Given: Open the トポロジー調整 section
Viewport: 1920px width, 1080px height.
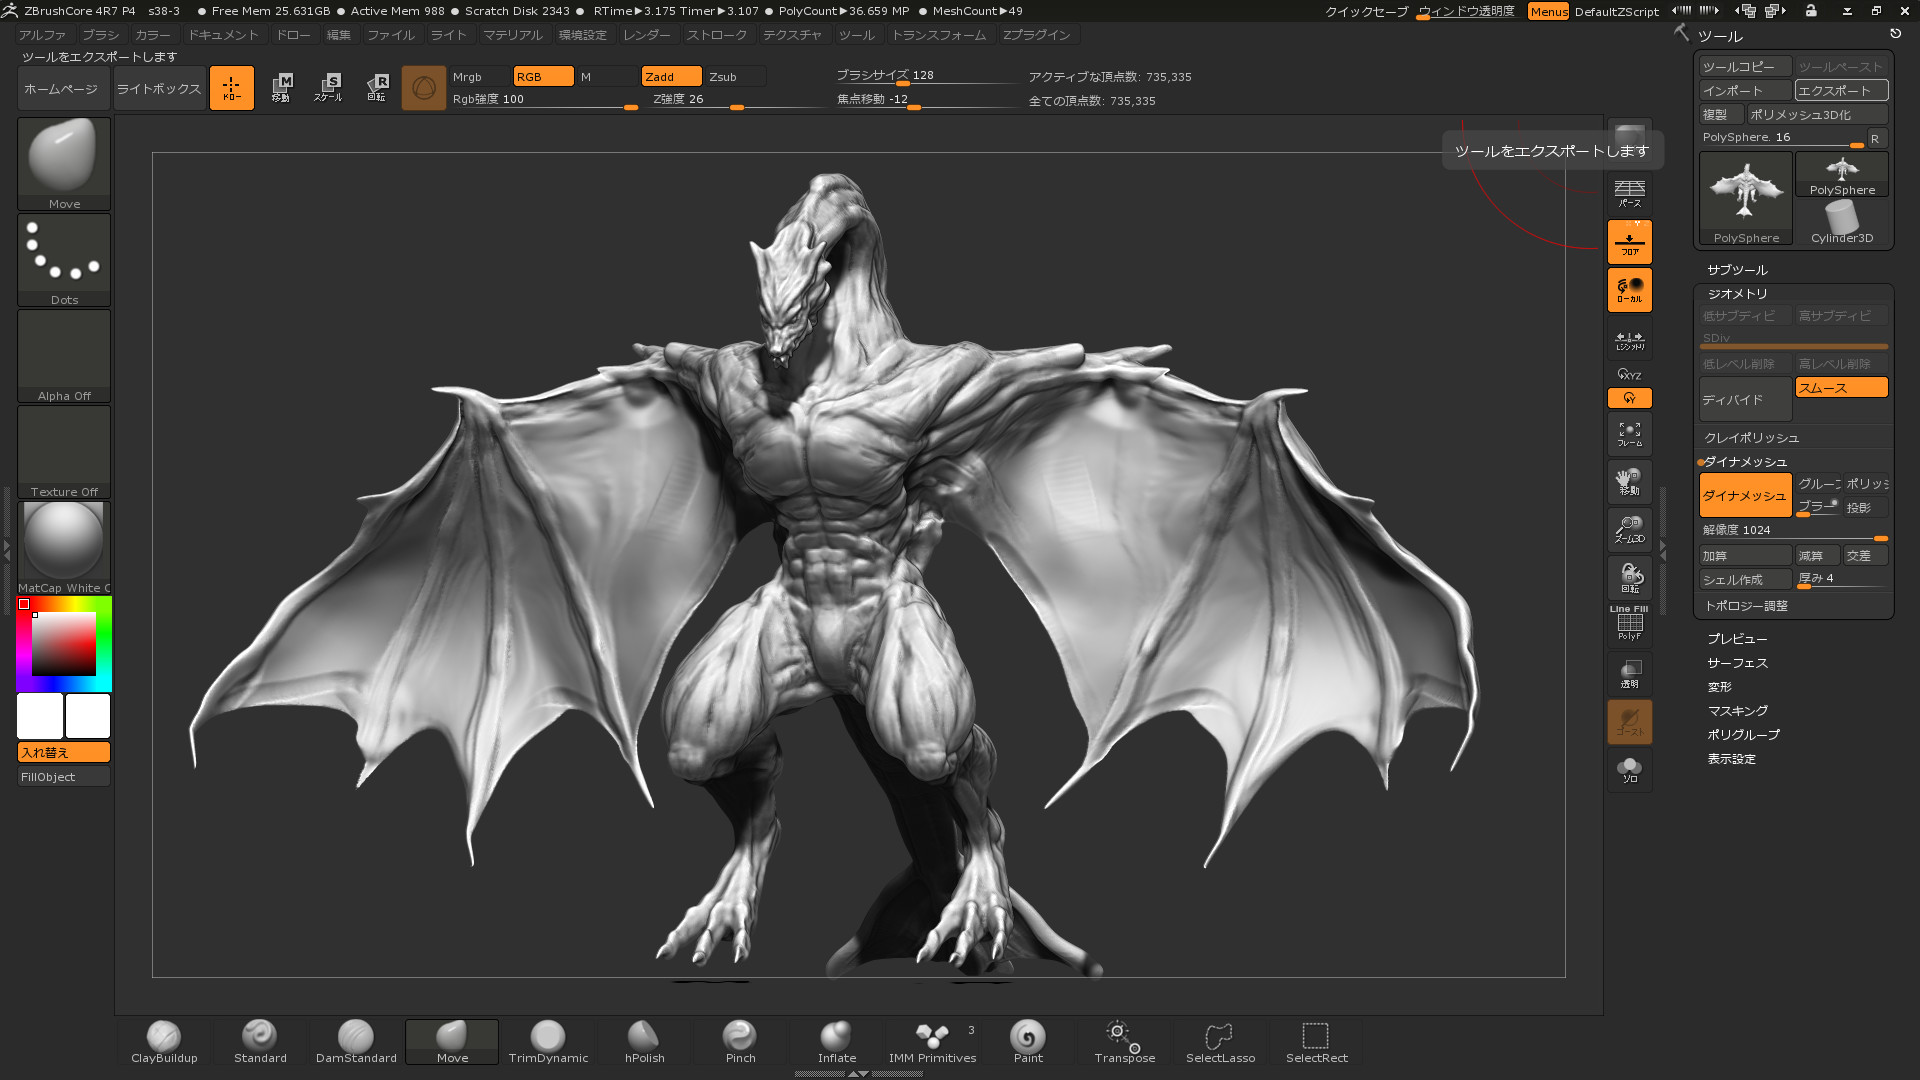Looking at the screenshot, I should click(1747, 605).
